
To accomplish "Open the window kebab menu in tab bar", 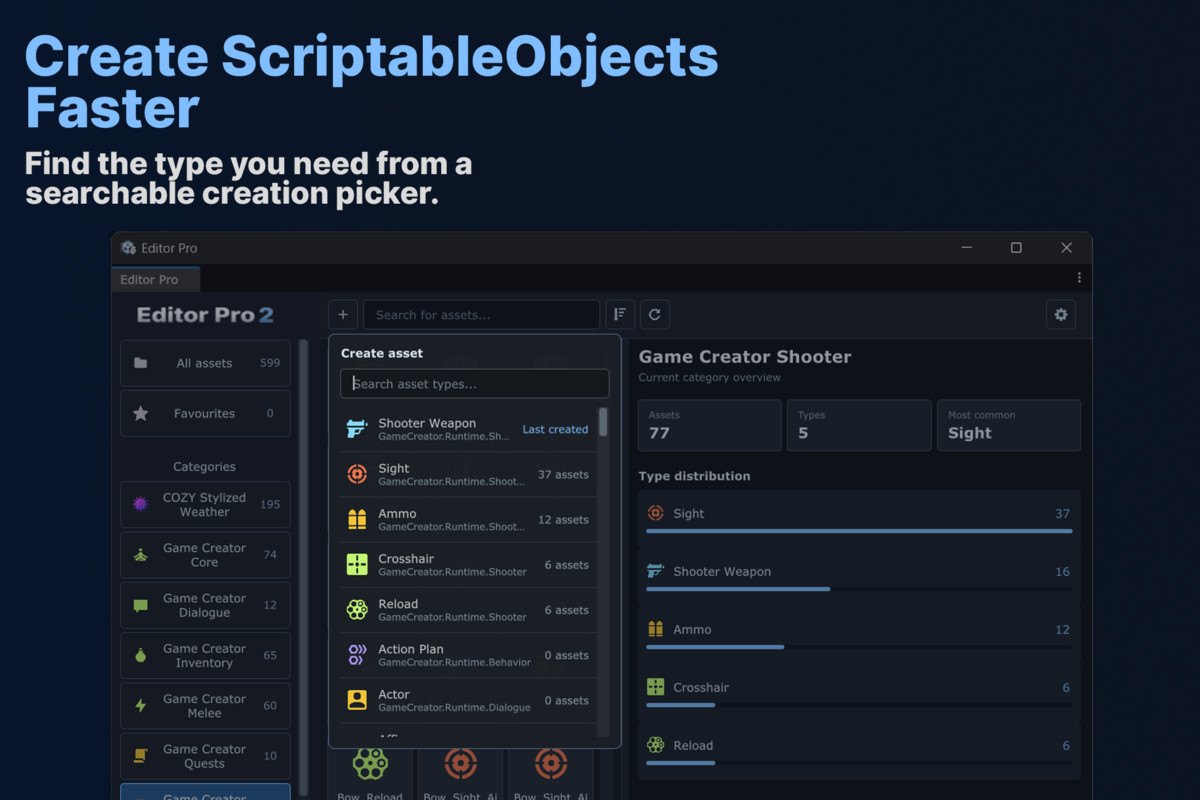I will tap(1079, 278).
